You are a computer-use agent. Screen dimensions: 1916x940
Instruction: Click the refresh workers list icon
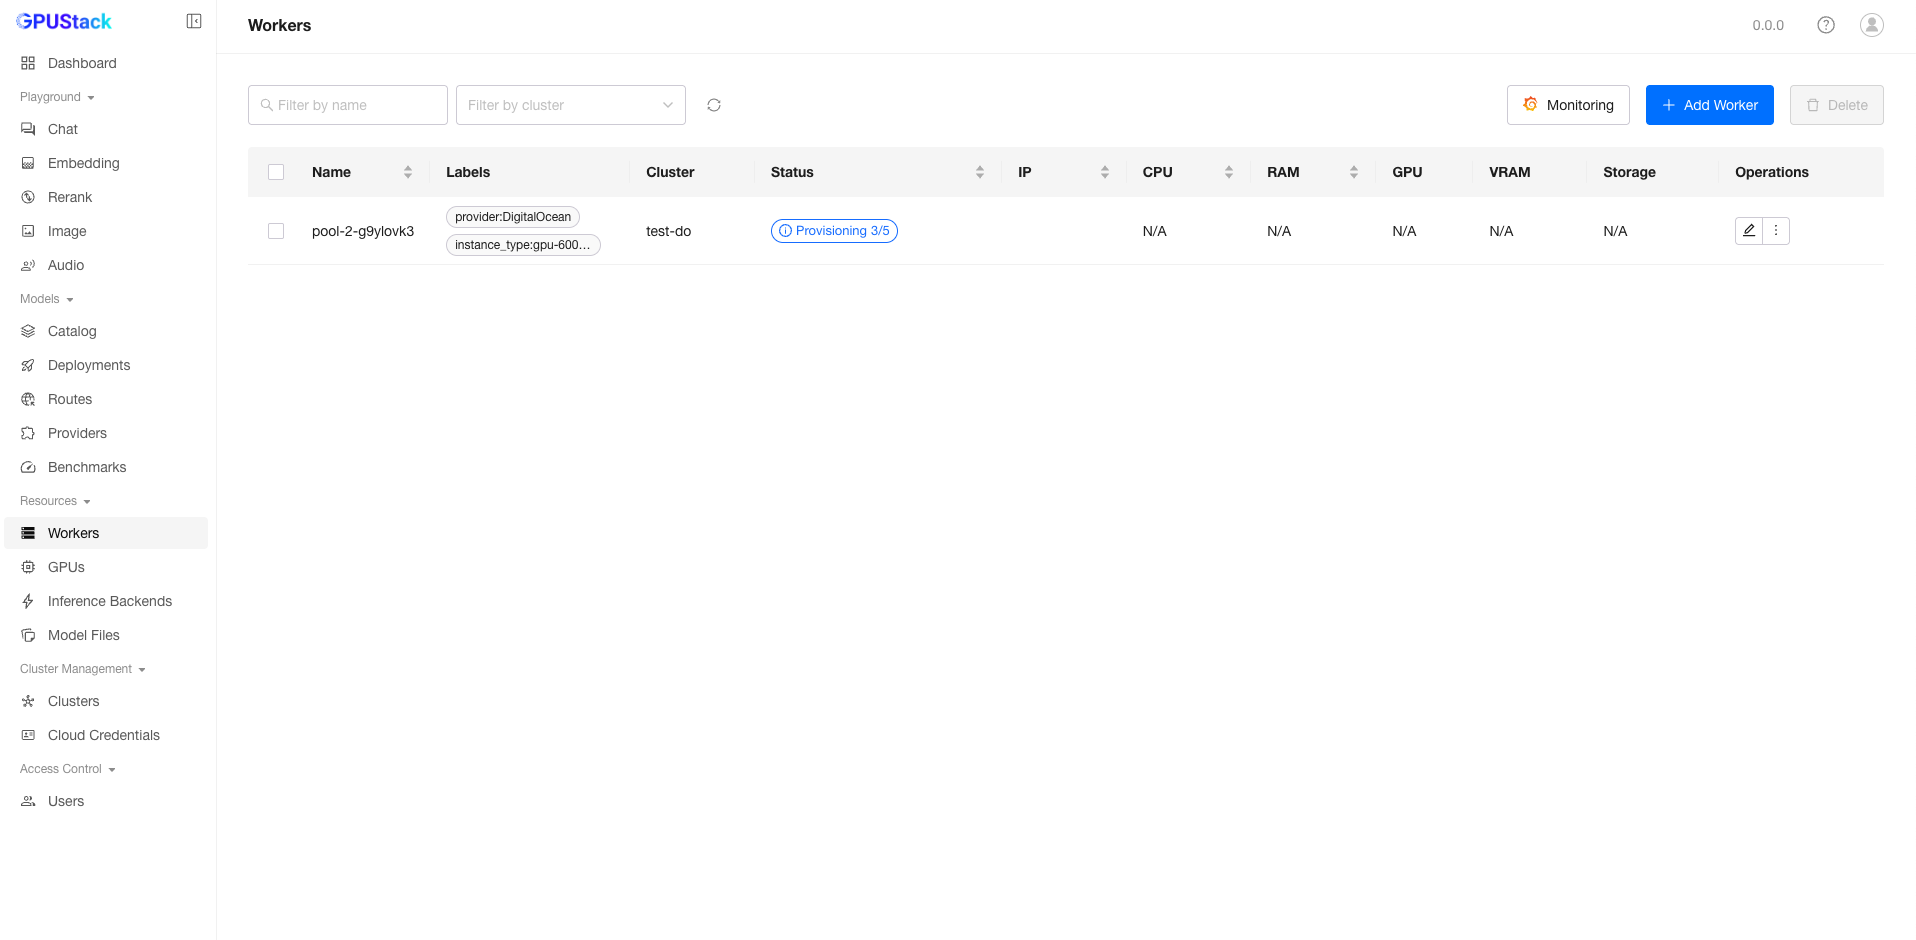(714, 105)
